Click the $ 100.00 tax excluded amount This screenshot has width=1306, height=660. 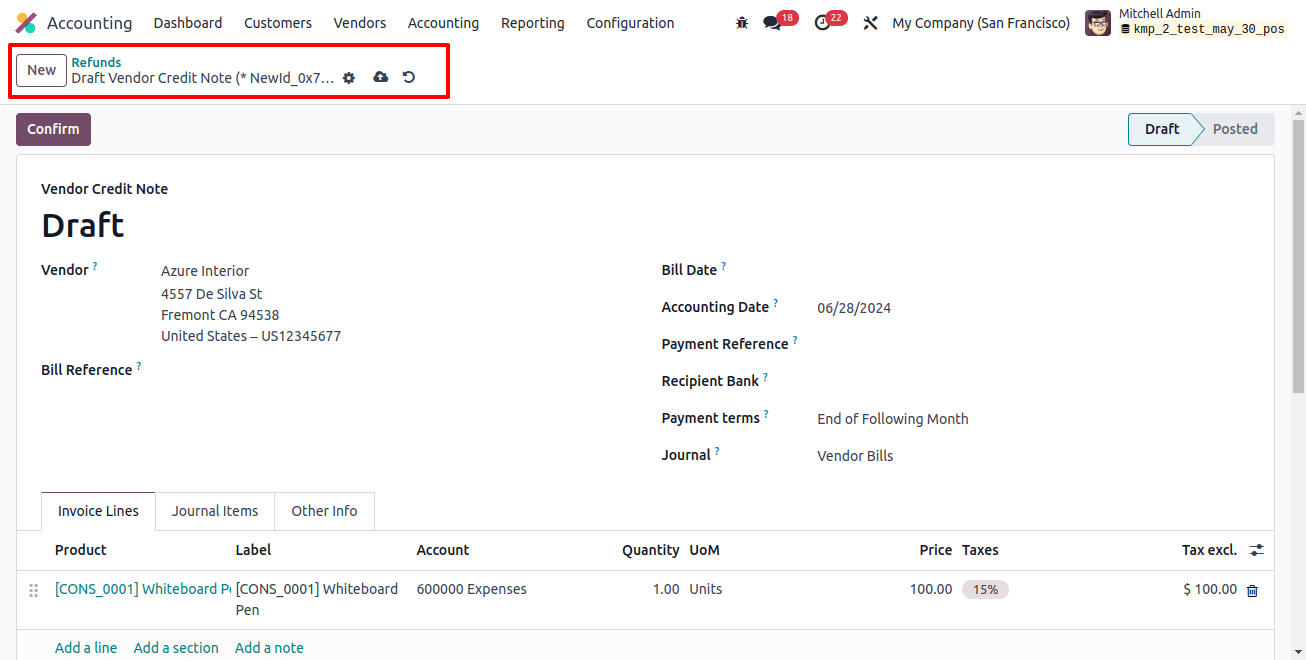[1210, 589]
